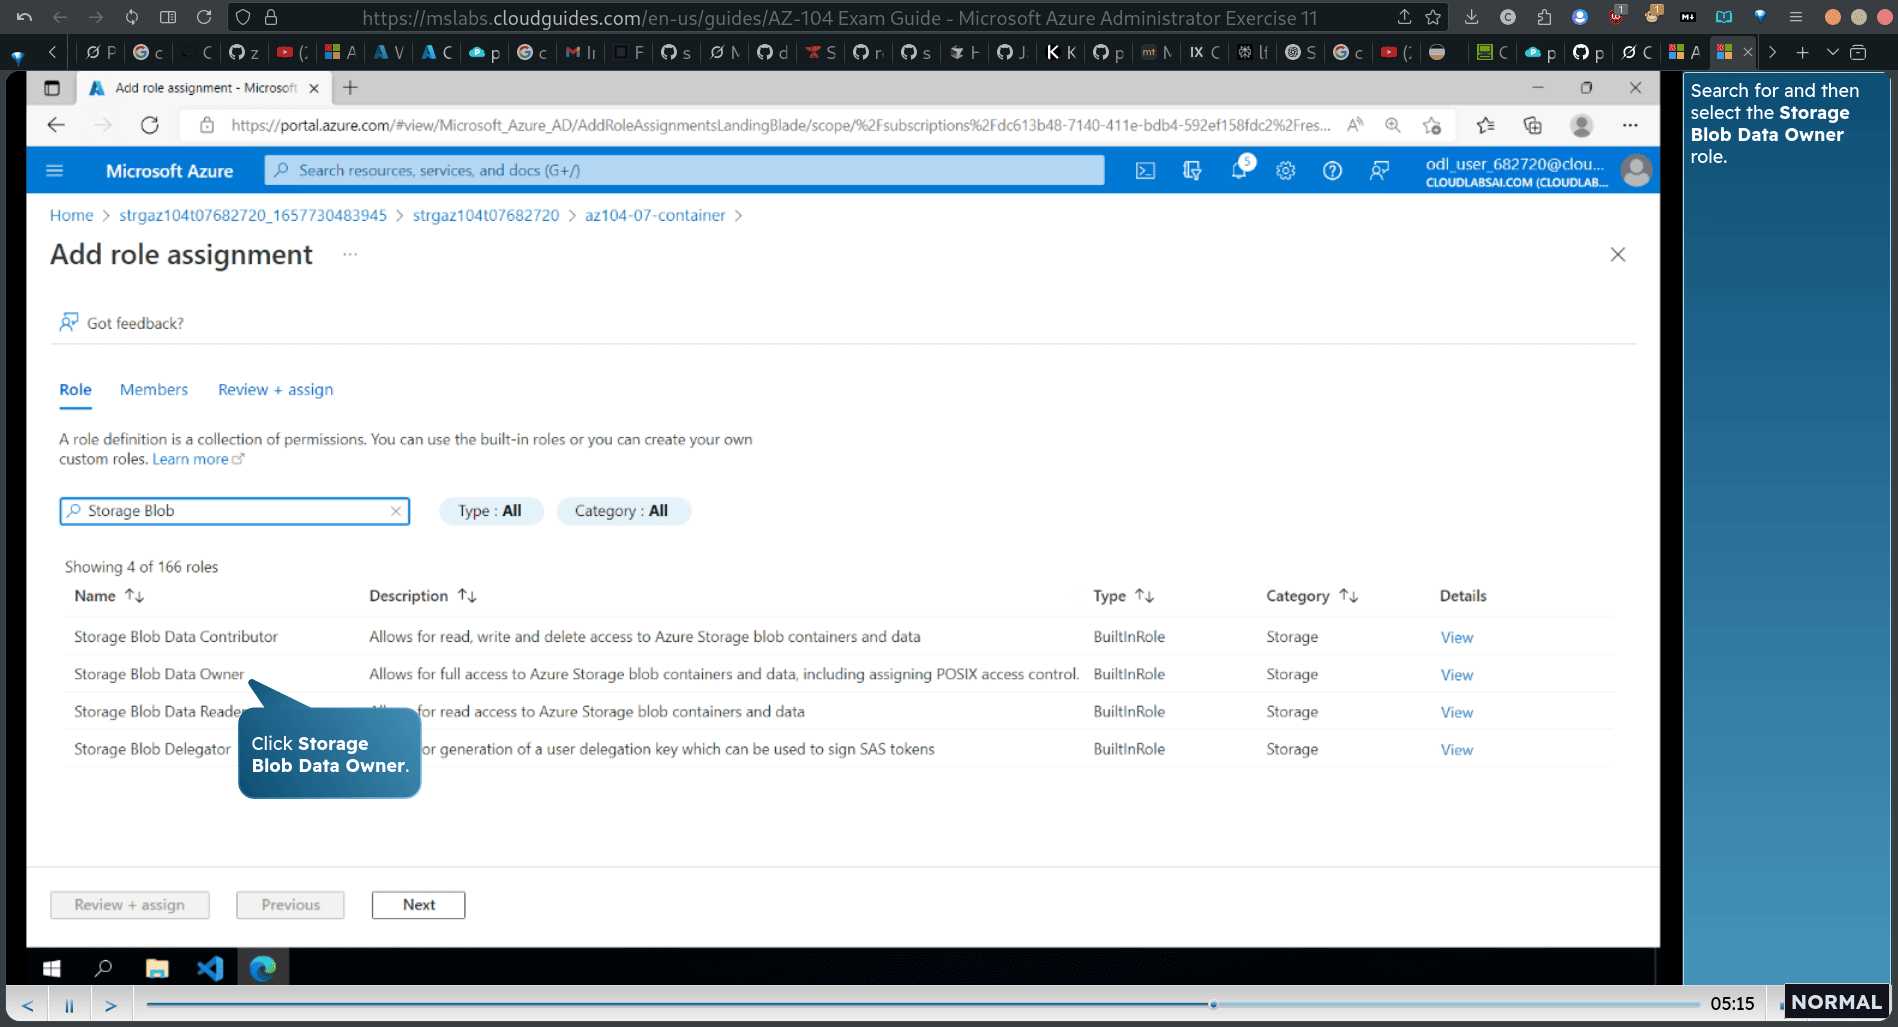Open Azure notifications bell
The width and height of the screenshot is (1898, 1027).
[x=1239, y=170]
